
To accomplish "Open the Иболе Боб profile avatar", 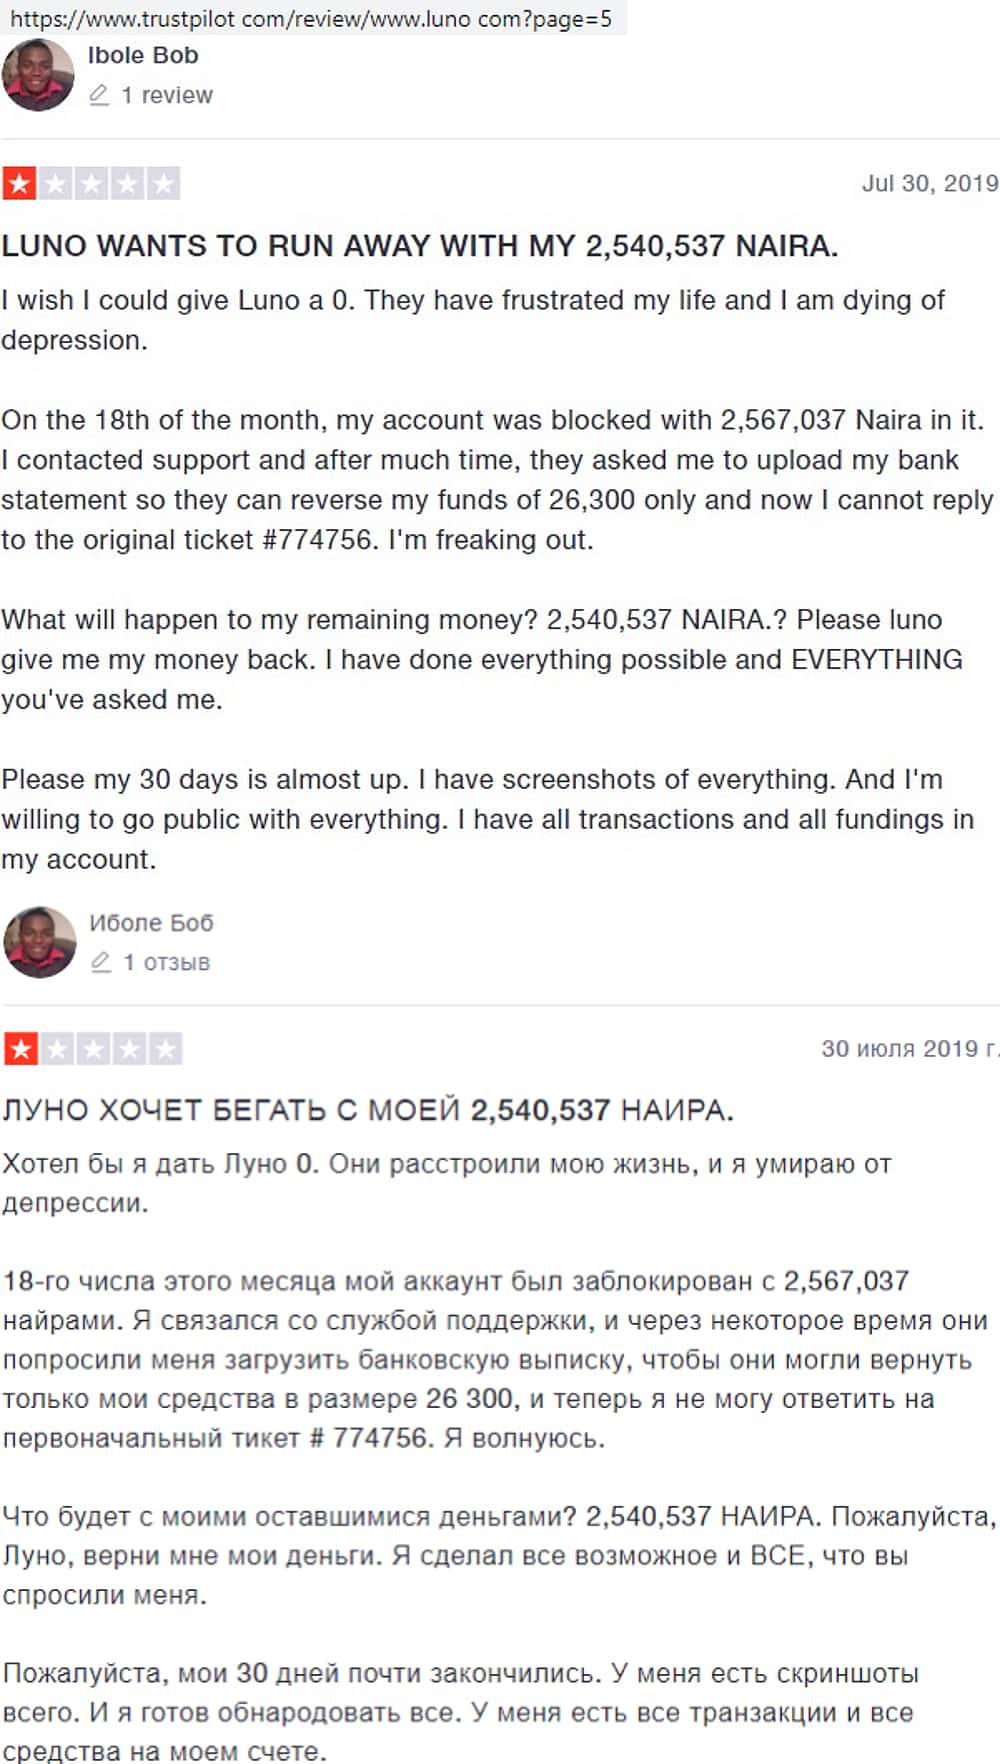I will [40, 942].
